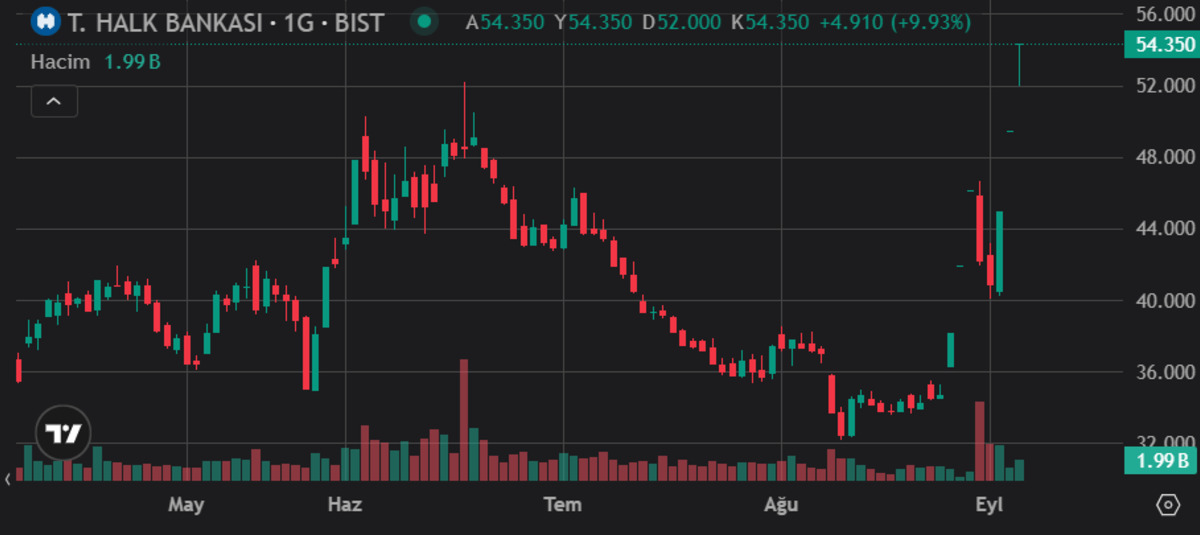Click the TradingView logo watermark button
1200x535 pixels.
[x=64, y=433]
